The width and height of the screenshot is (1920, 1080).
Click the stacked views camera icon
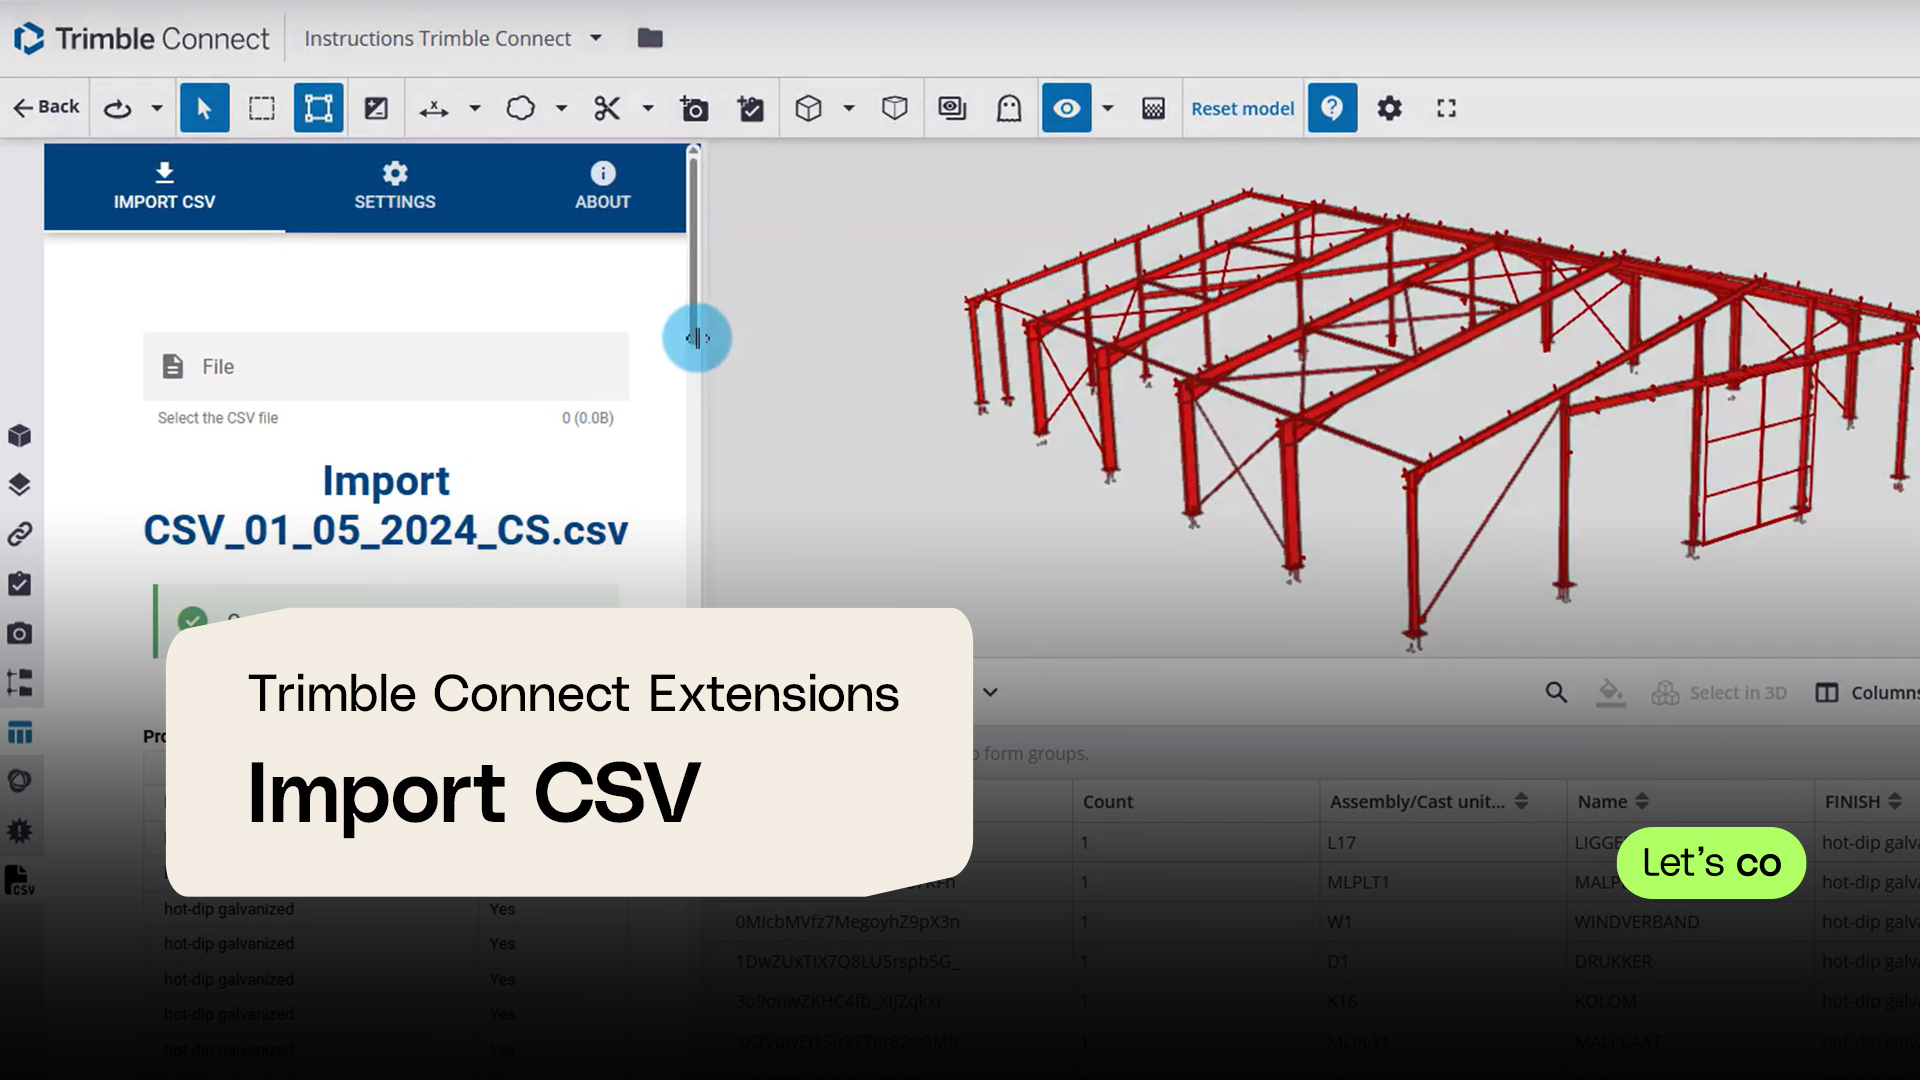point(952,108)
